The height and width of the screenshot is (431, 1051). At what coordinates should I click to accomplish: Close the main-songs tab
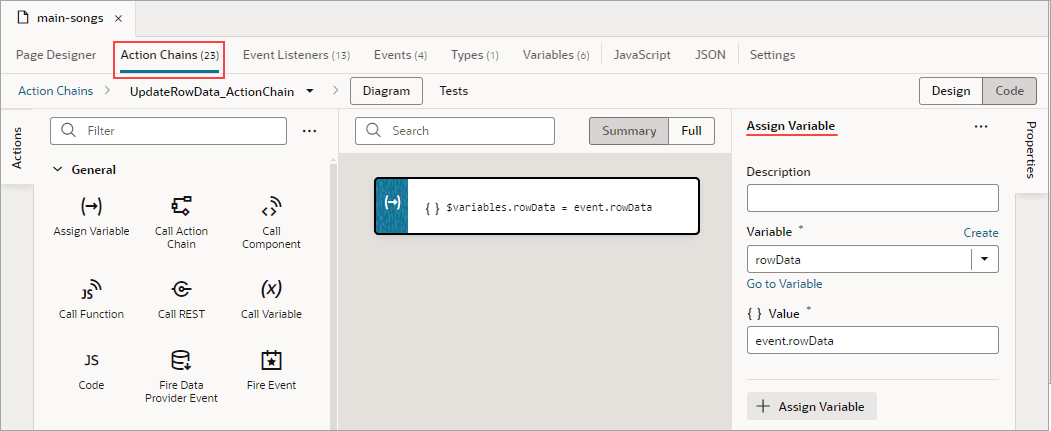pos(118,19)
